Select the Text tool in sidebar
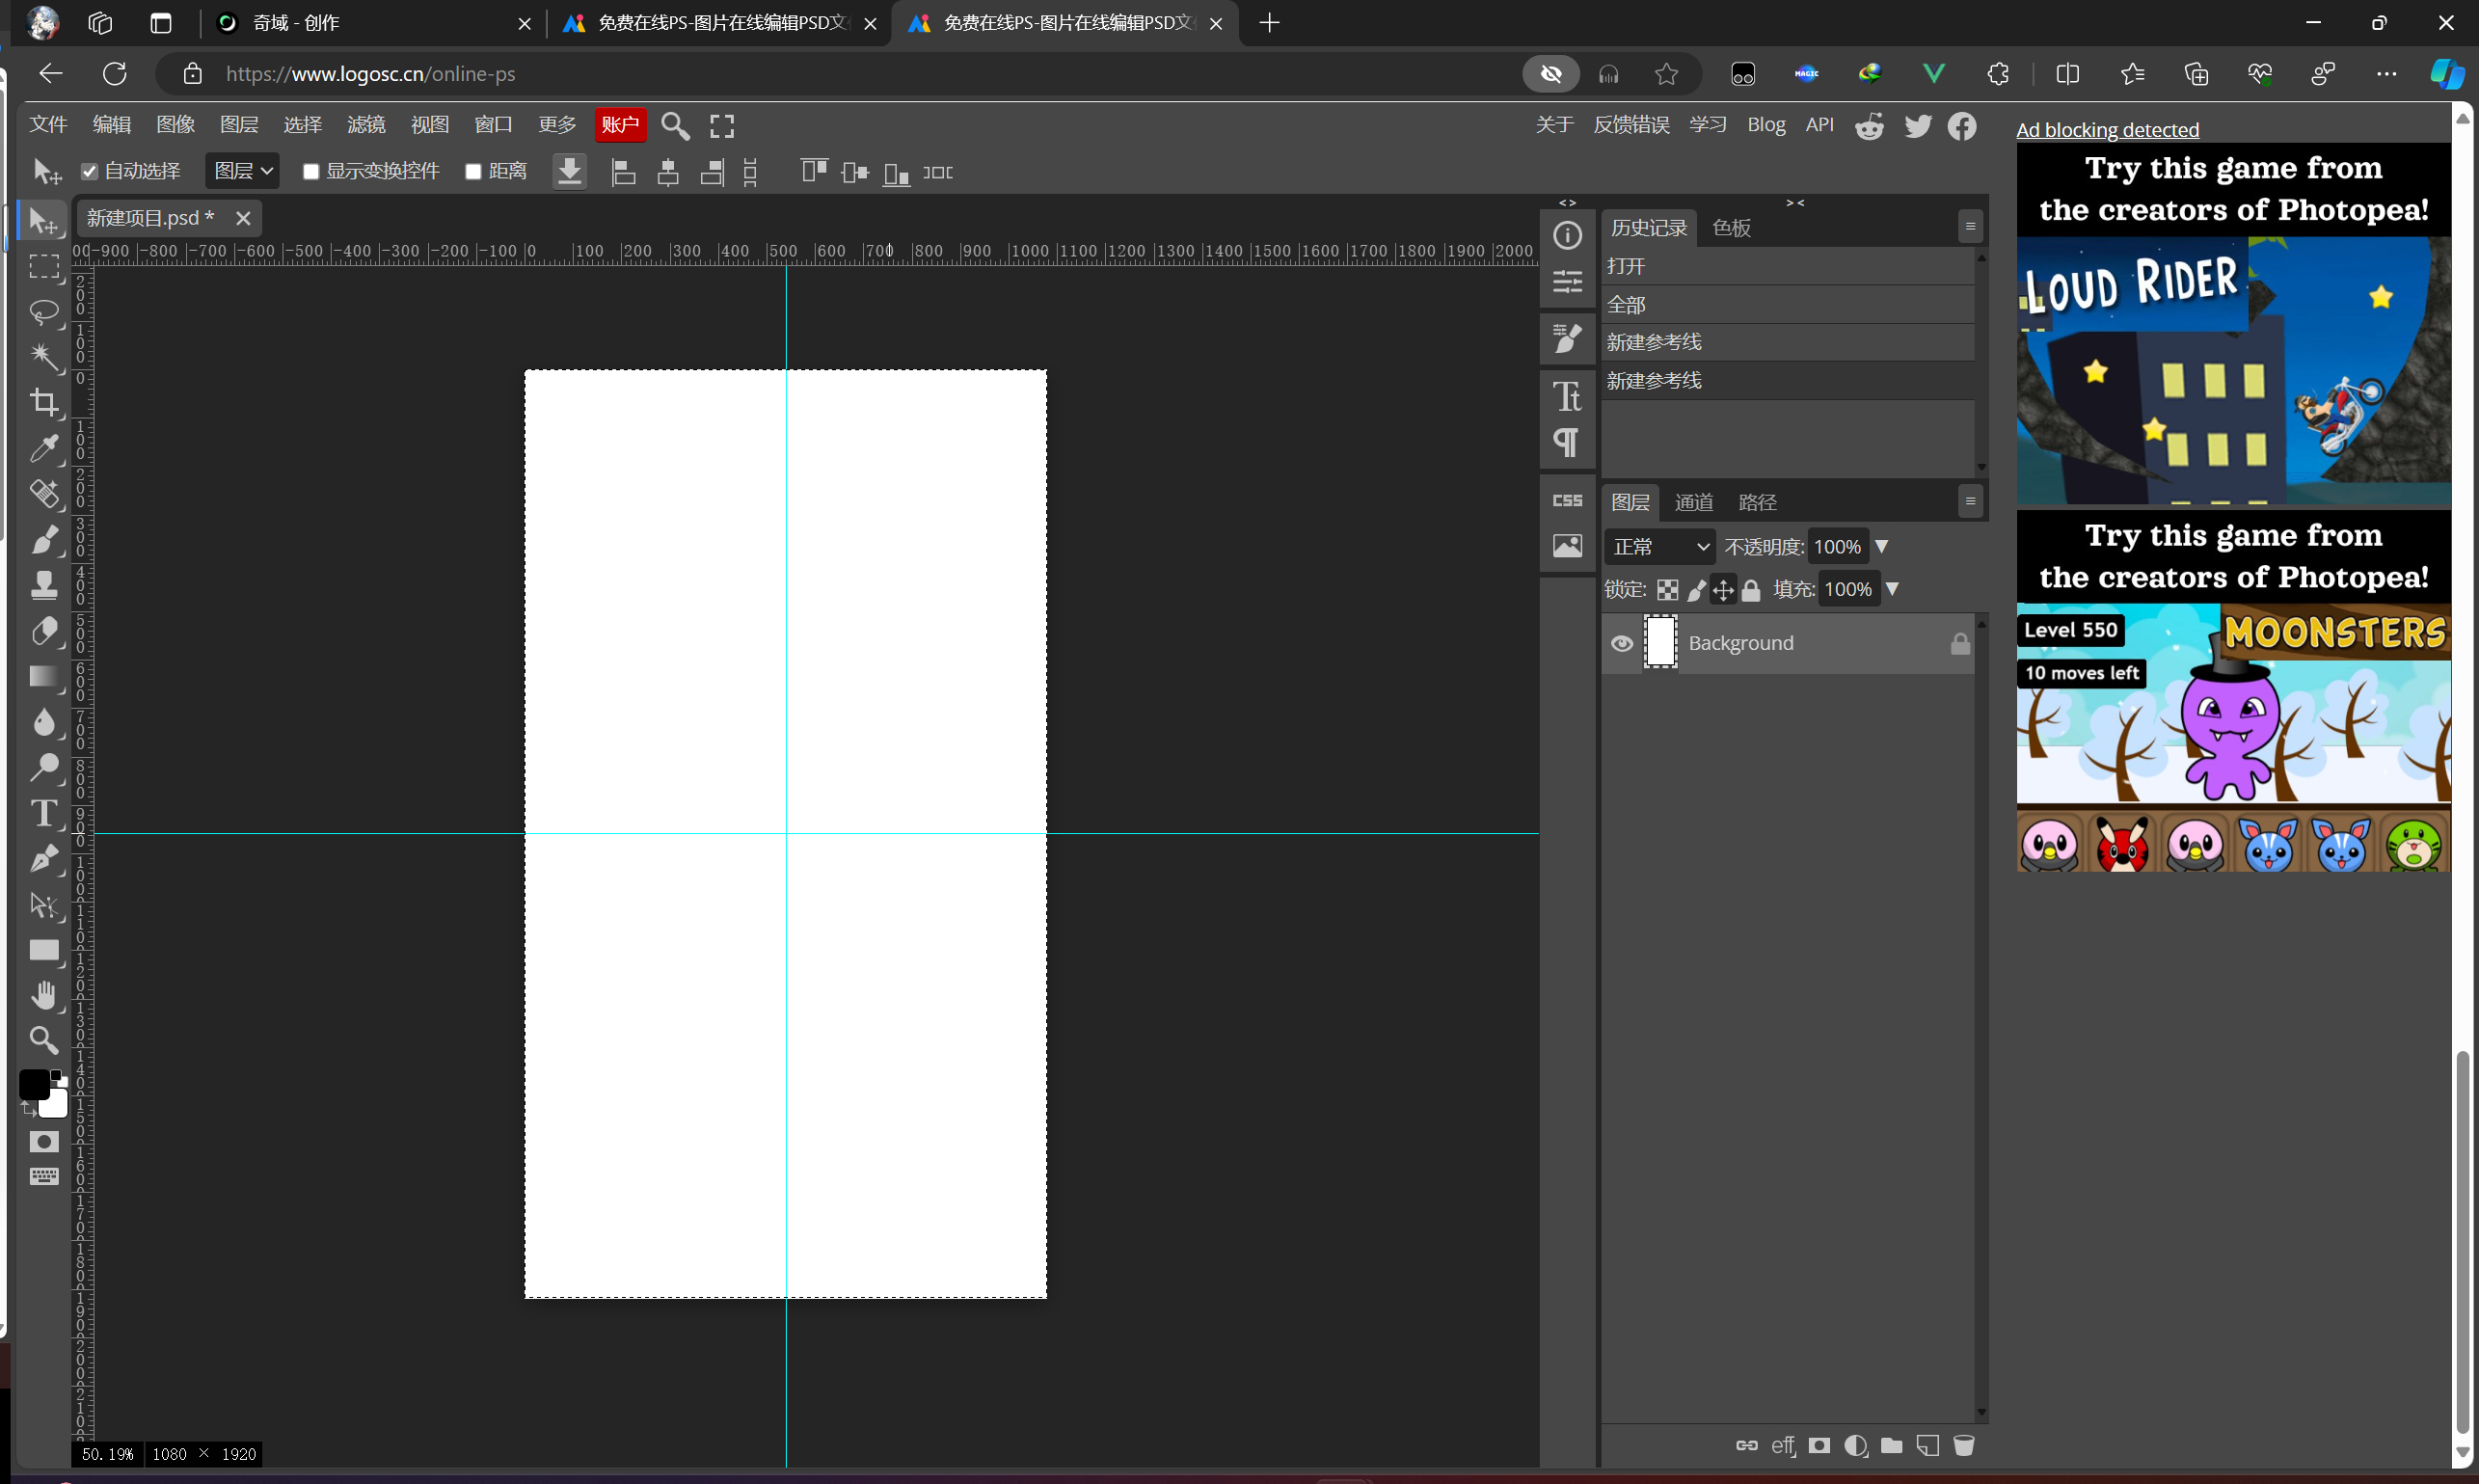Viewport: 2479px width, 1484px height. point(44,815)
